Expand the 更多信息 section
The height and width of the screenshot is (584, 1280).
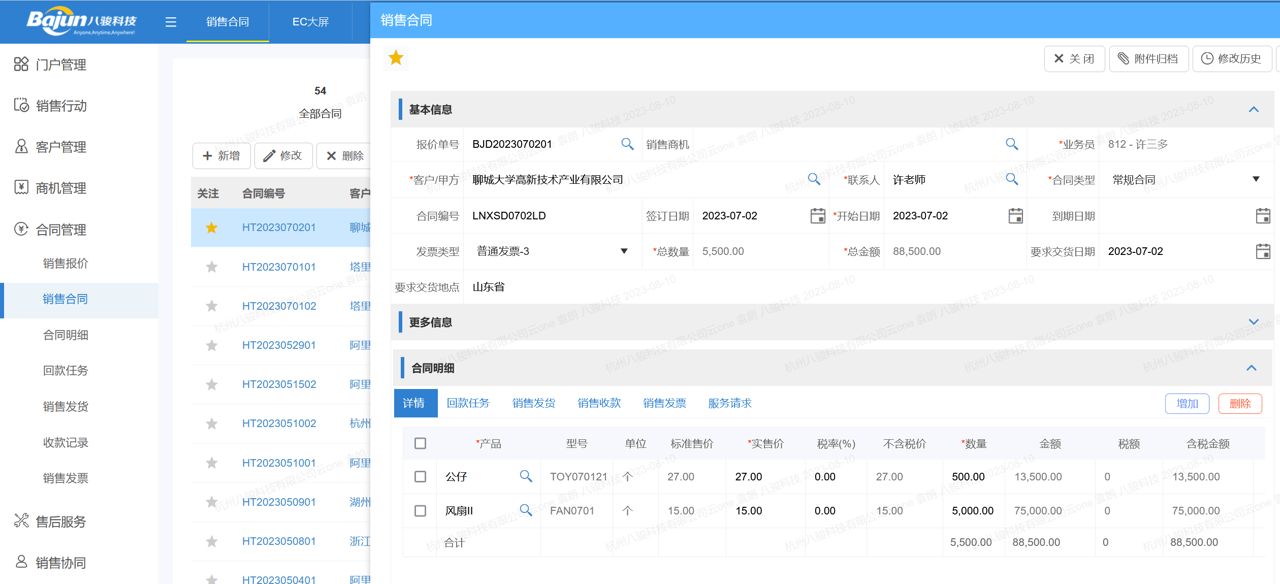click(1253, 322)
